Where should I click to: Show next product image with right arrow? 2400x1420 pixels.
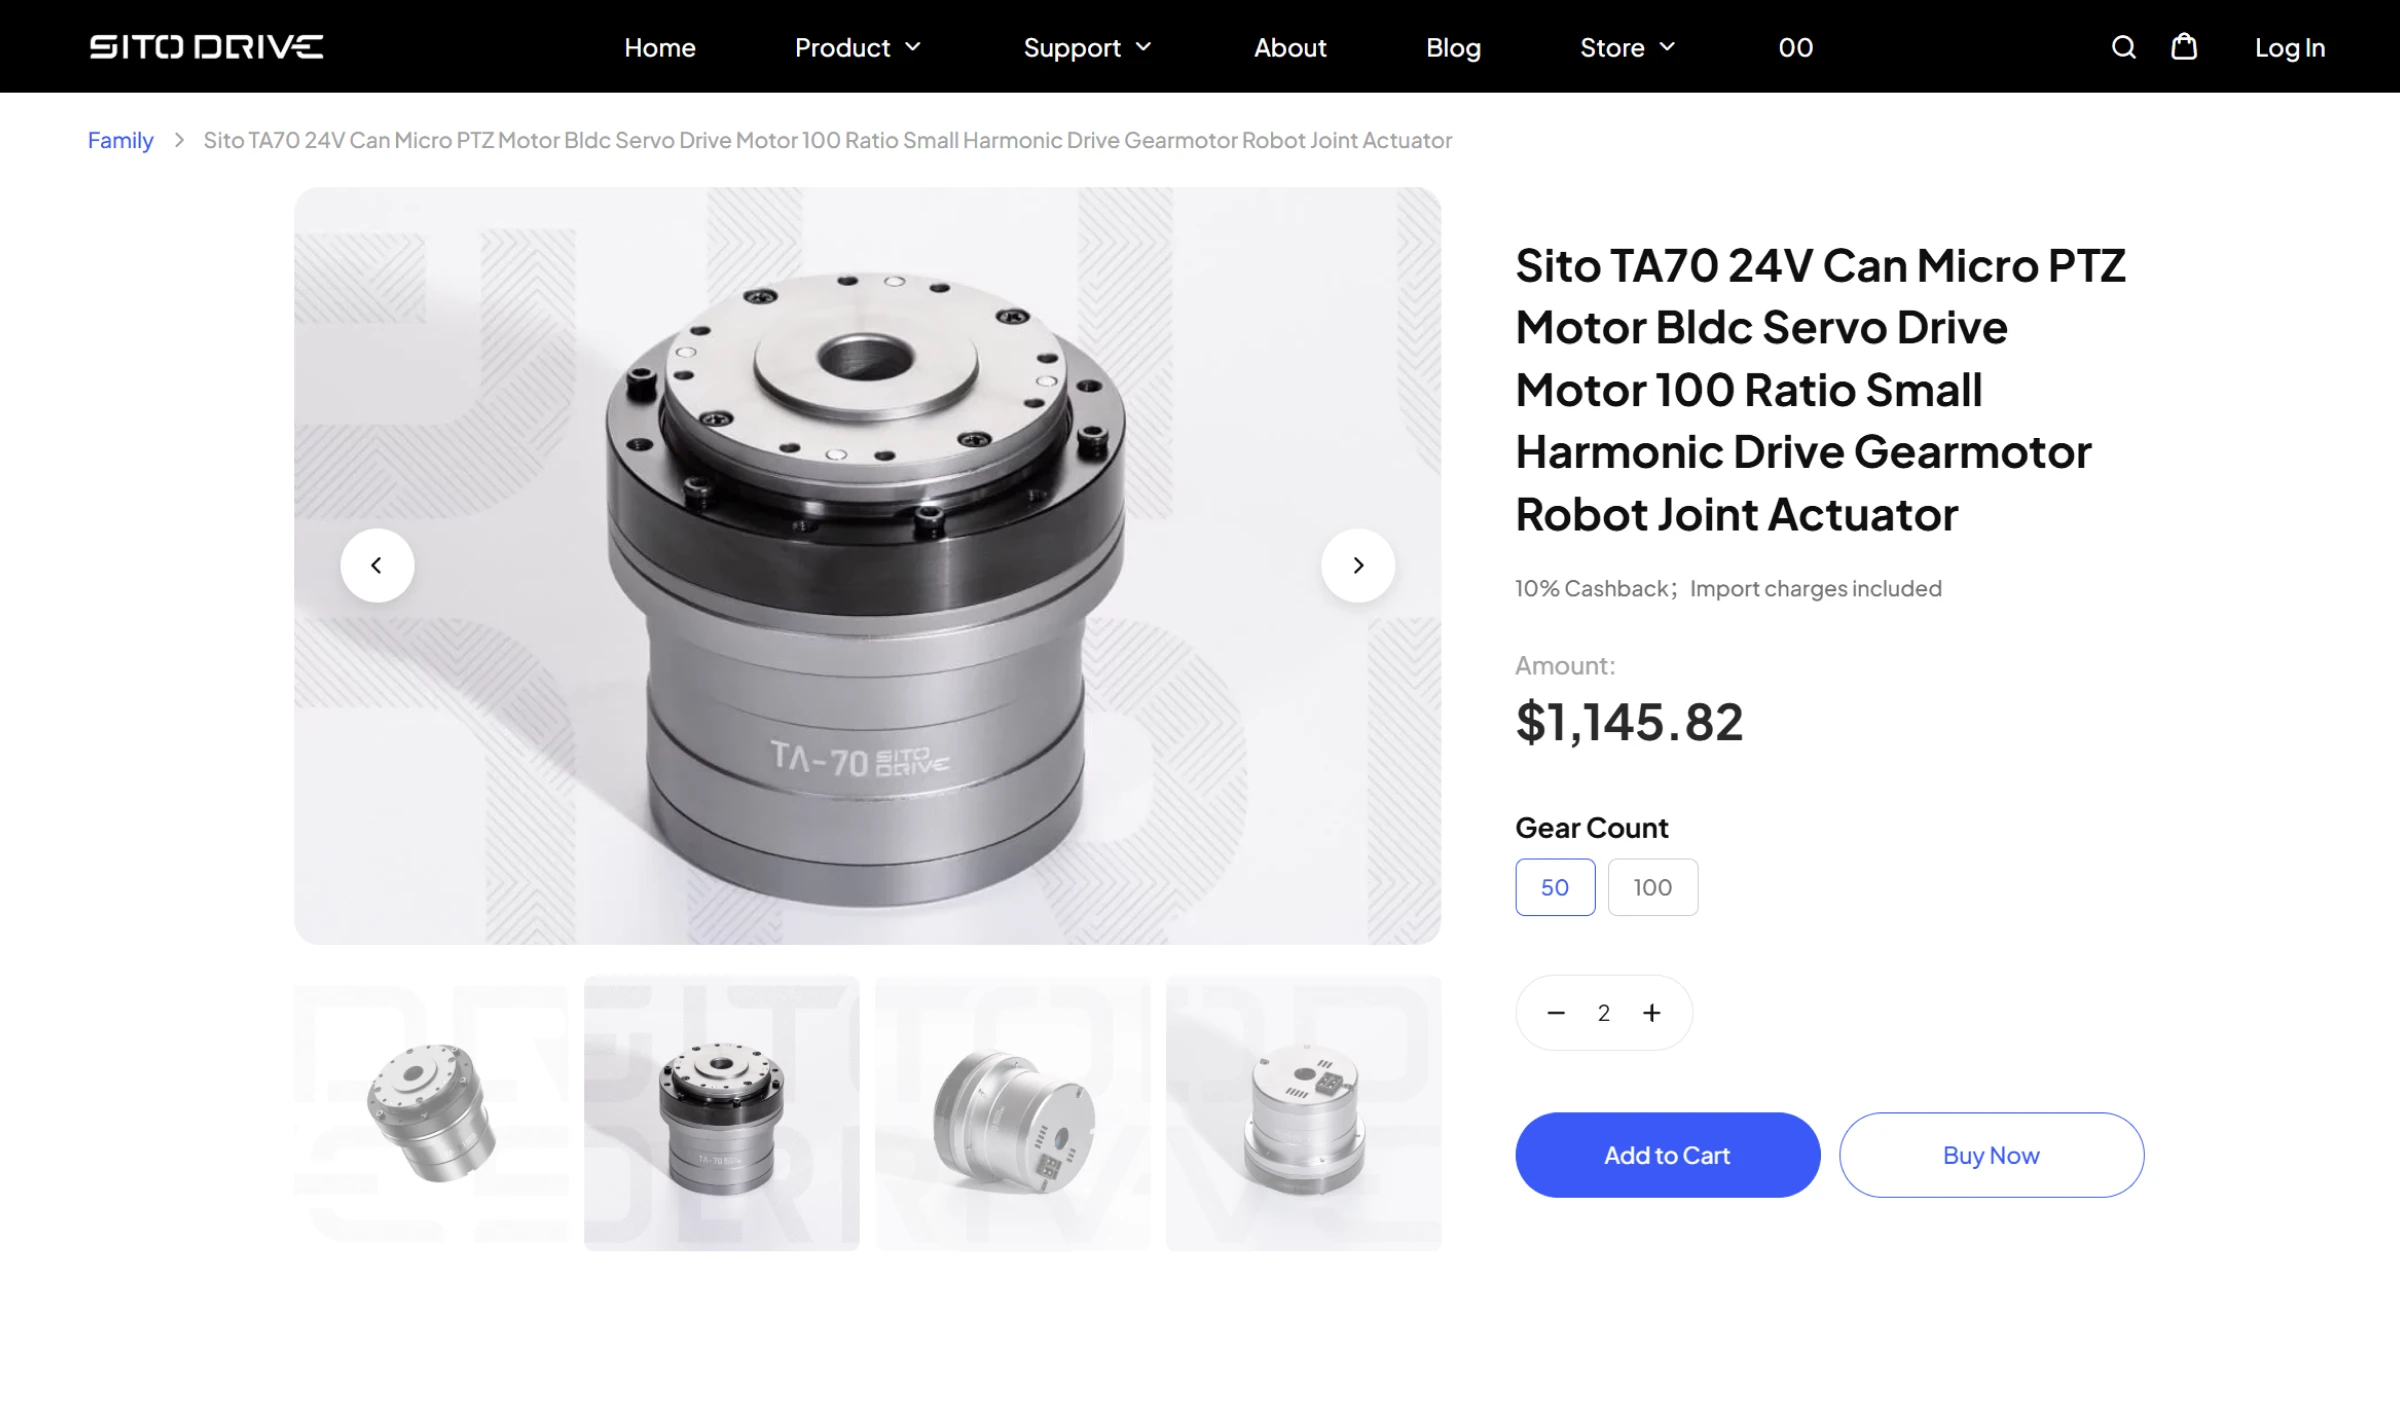pyautogui.click(x=1358, y=565)
